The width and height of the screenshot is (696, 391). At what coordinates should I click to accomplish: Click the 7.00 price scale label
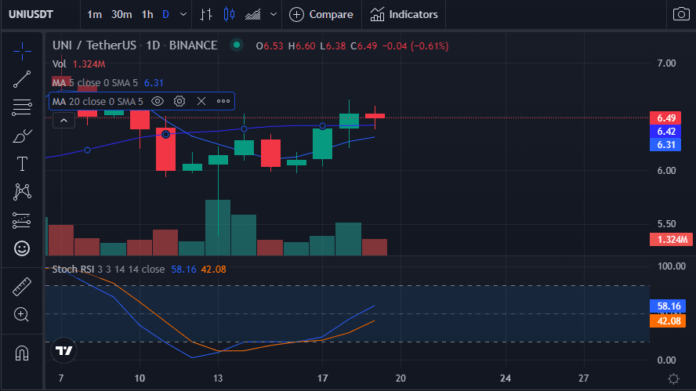(x=666, y=63)
